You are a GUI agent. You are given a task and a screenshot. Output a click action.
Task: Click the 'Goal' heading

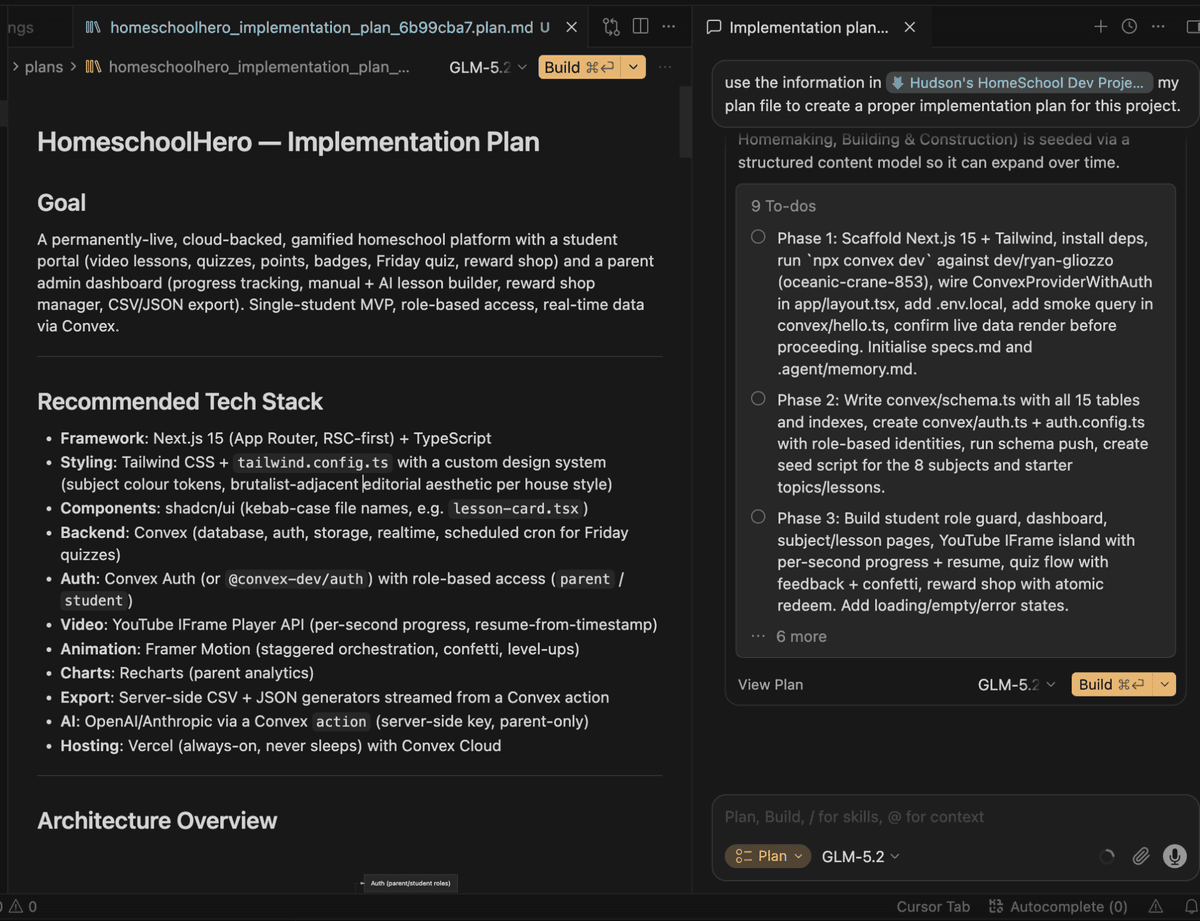(x=62, y=202)
